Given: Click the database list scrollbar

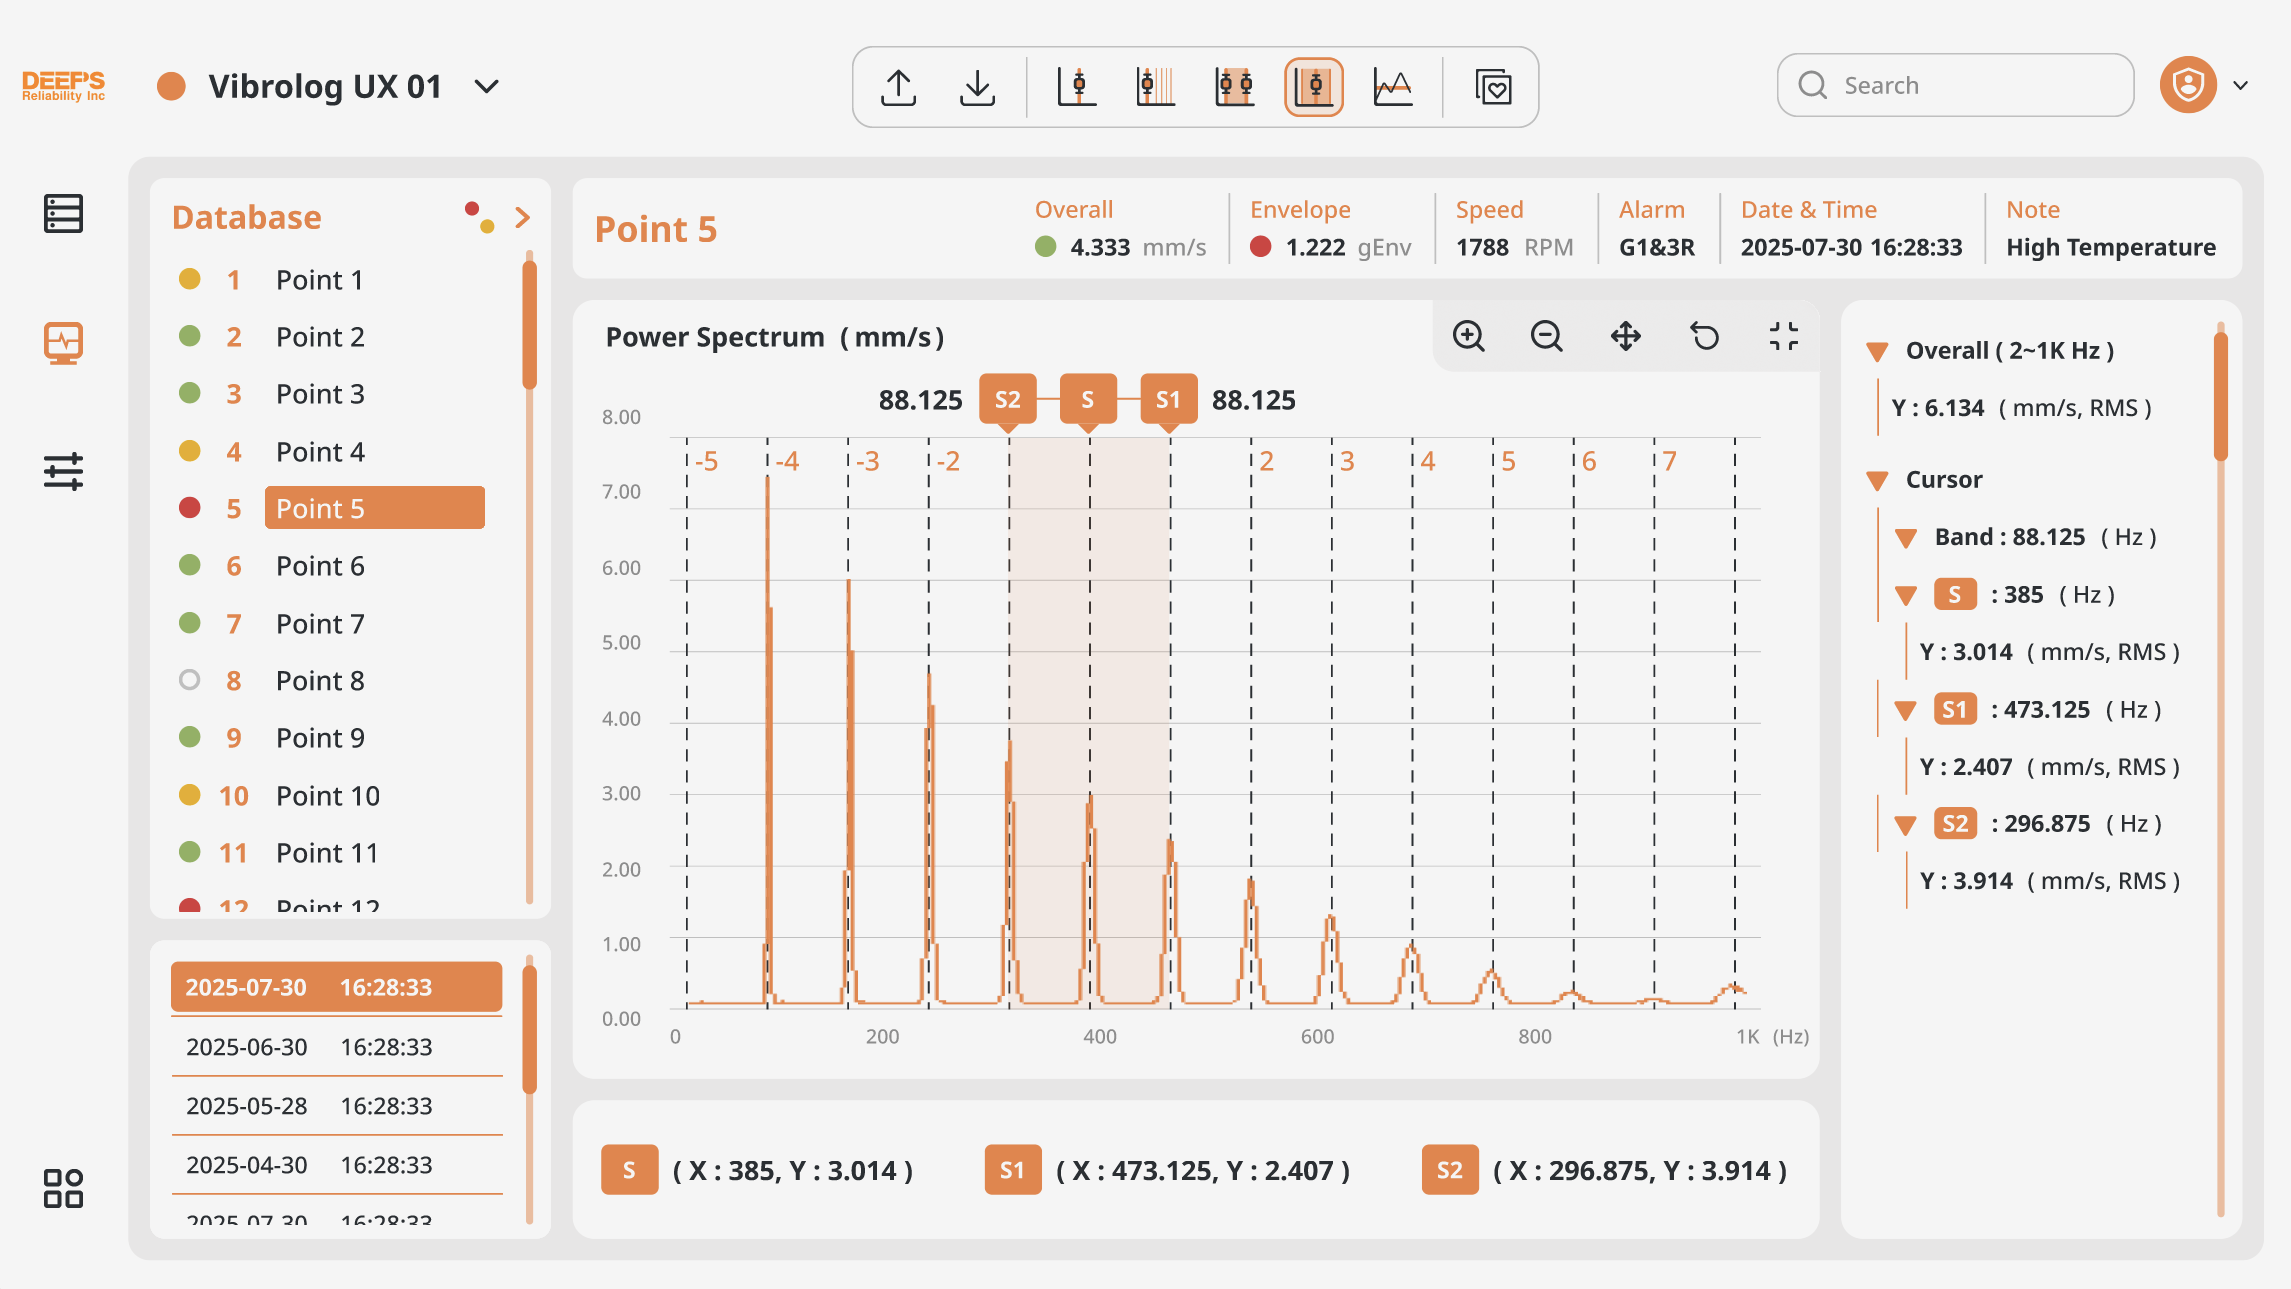Looking at the screenshot, I should click(529, 325).
